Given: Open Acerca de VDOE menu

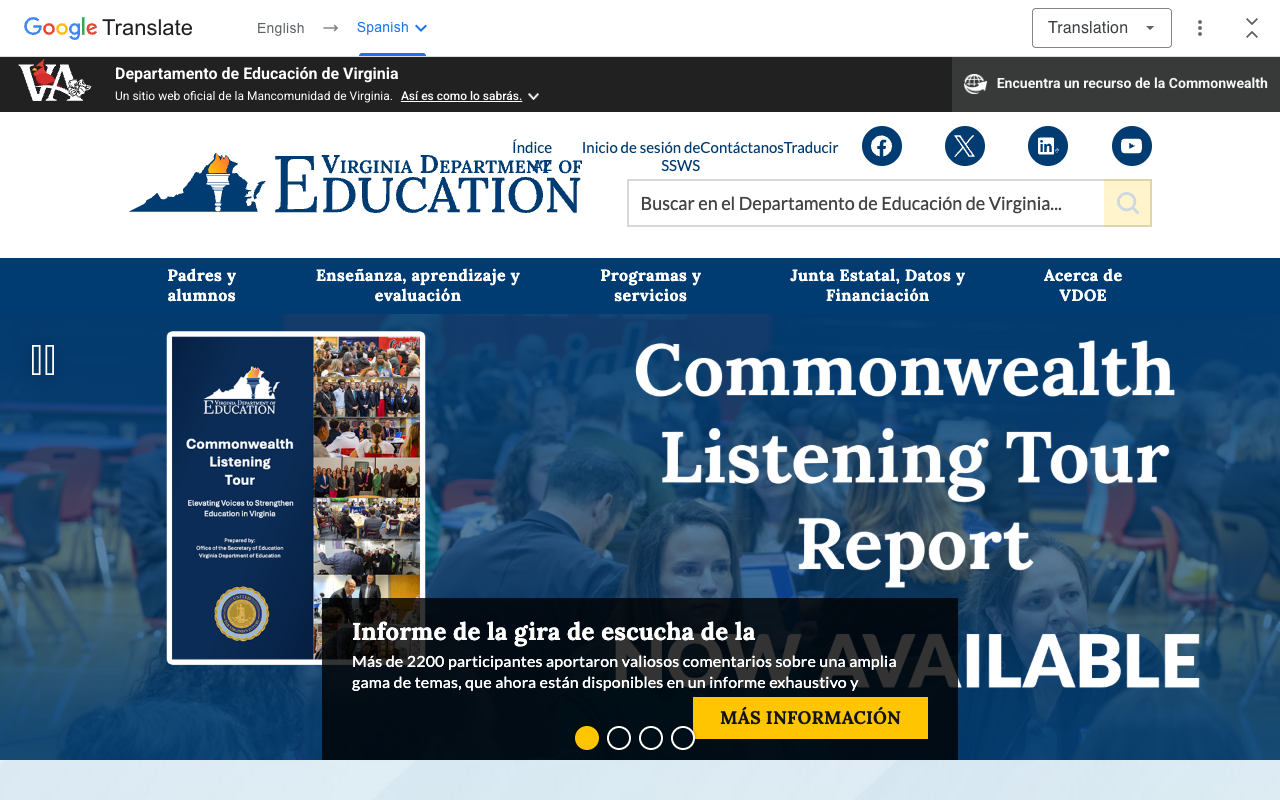Looking at the screenshot, I should [1083, 286].
